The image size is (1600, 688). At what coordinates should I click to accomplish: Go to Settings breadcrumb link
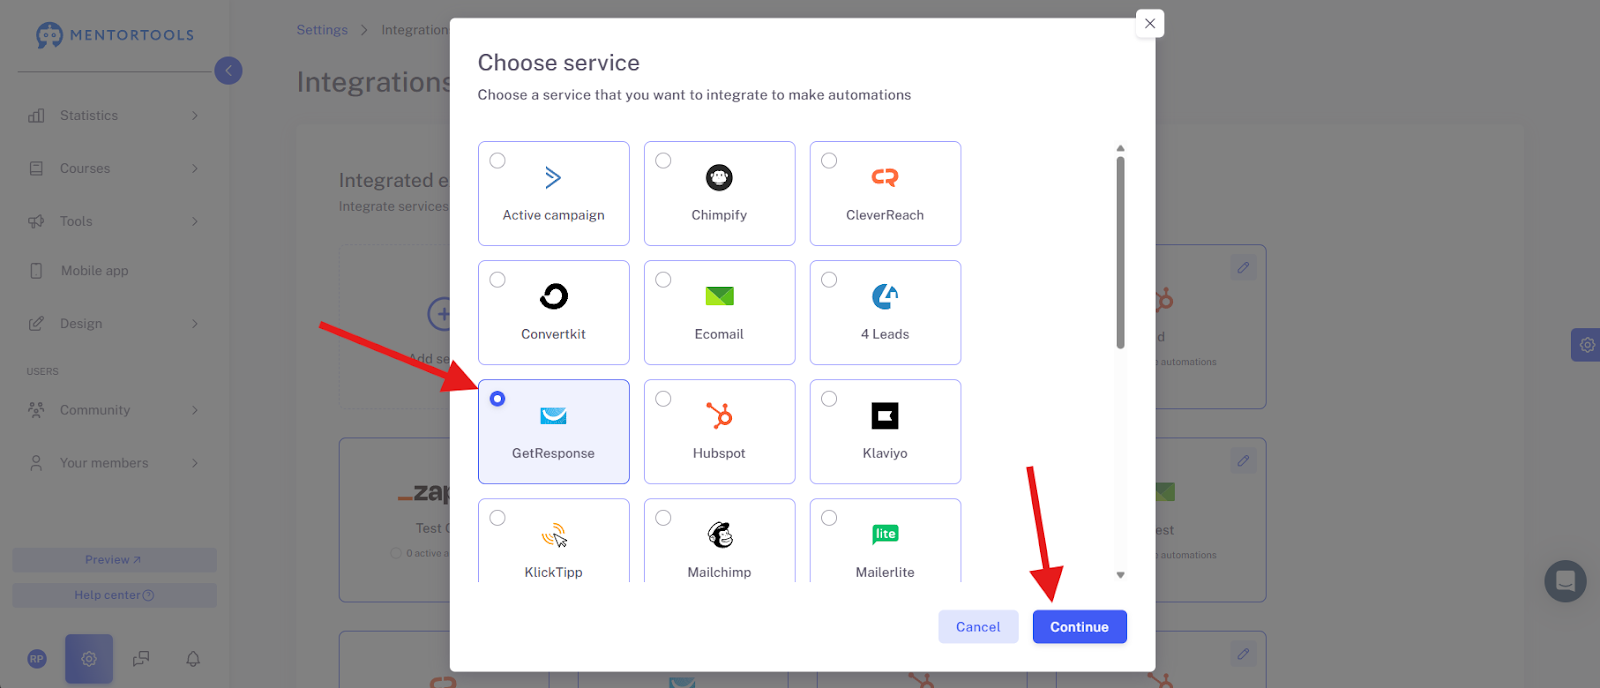tap(322, 30)
